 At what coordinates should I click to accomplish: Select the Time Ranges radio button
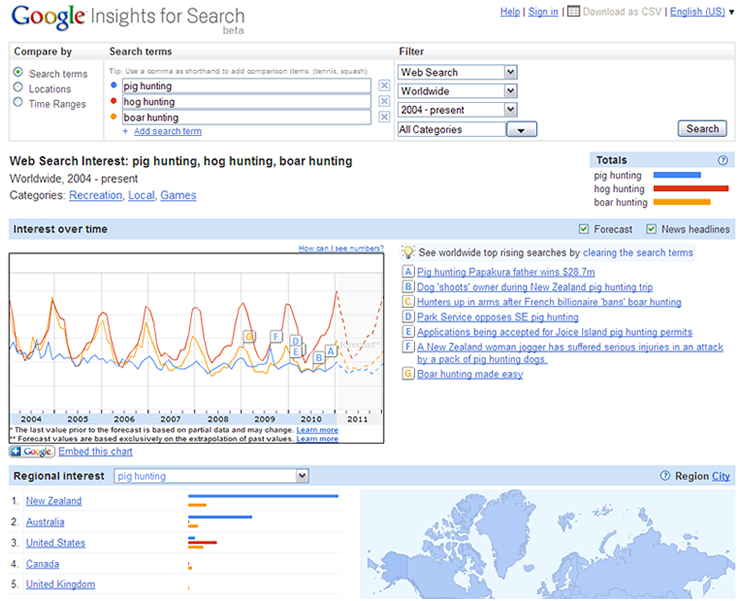coord(18,102)
